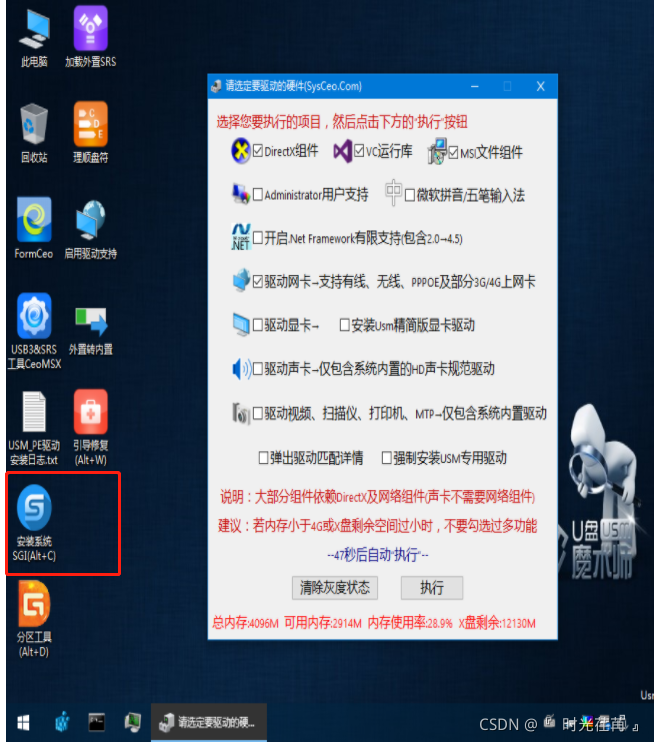Screen dimensions: 654x742
Task: Open 加载外置SRS desktop icon
Action: tap(90, 37)
